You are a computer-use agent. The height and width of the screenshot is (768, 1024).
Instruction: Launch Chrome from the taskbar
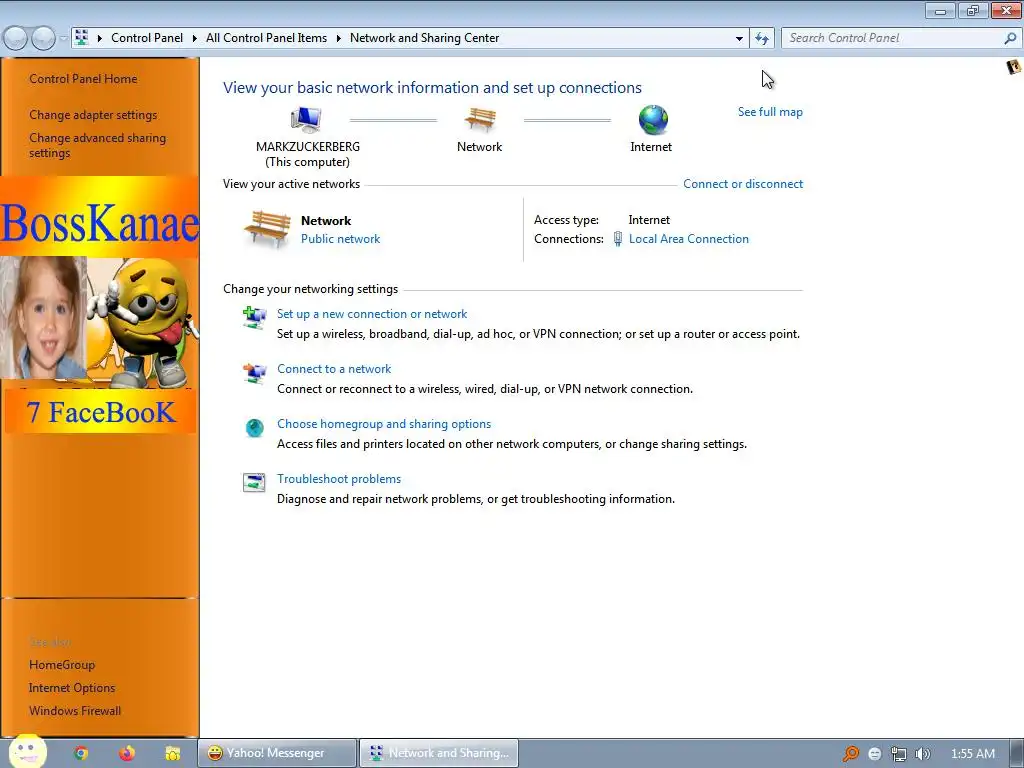click(x=81, y=753)
